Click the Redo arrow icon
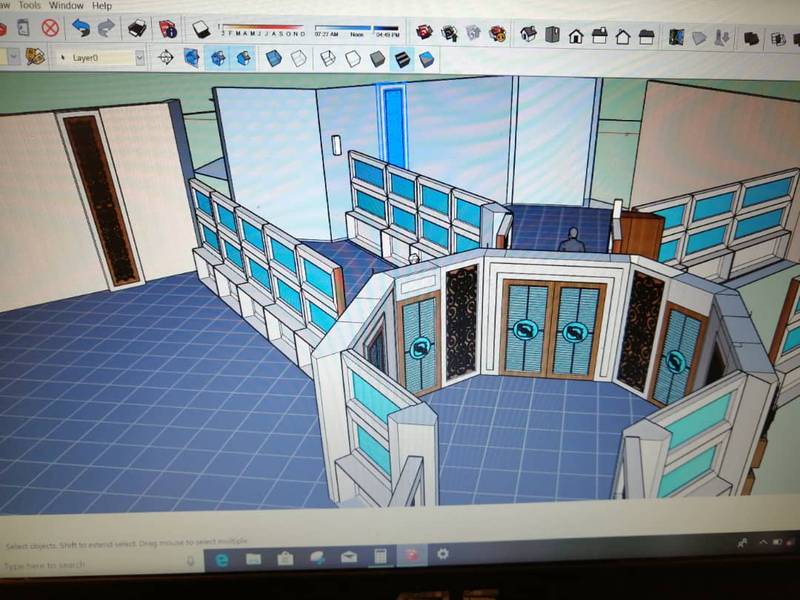Image resolution: width=800 pixels, height=600 pixels. click(105, 29)
